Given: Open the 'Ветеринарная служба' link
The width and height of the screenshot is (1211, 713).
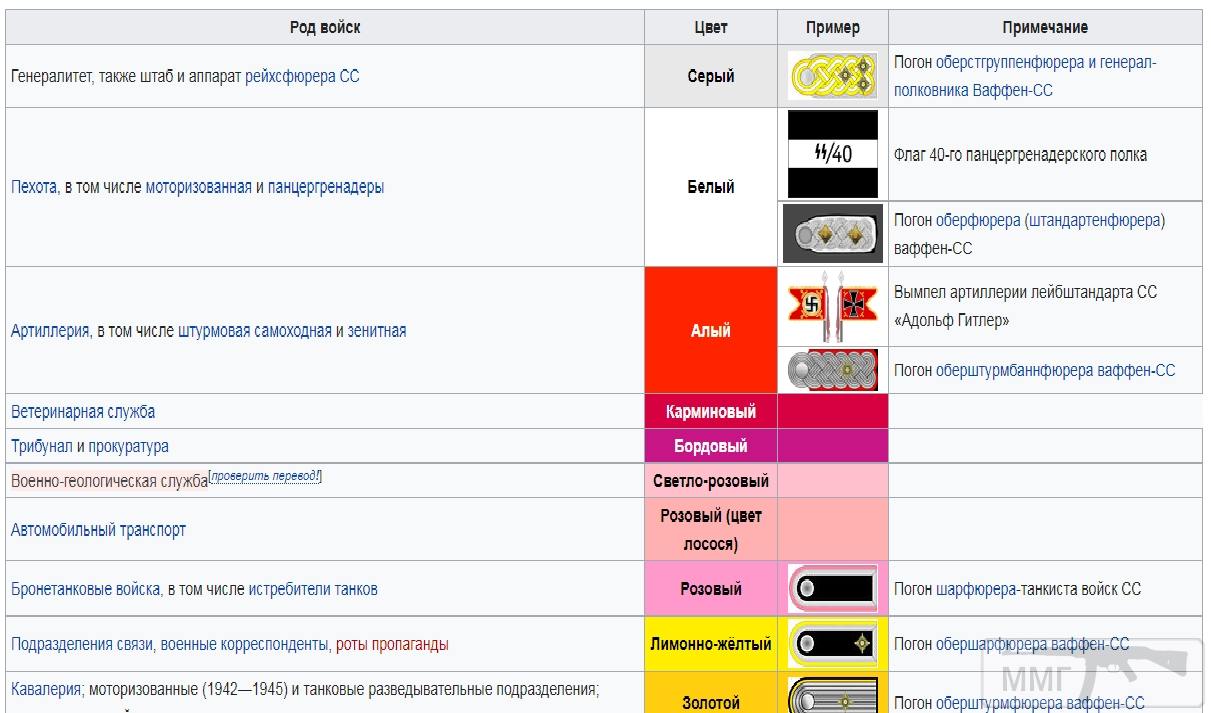Looking at the screenshot, I should 83,411.
